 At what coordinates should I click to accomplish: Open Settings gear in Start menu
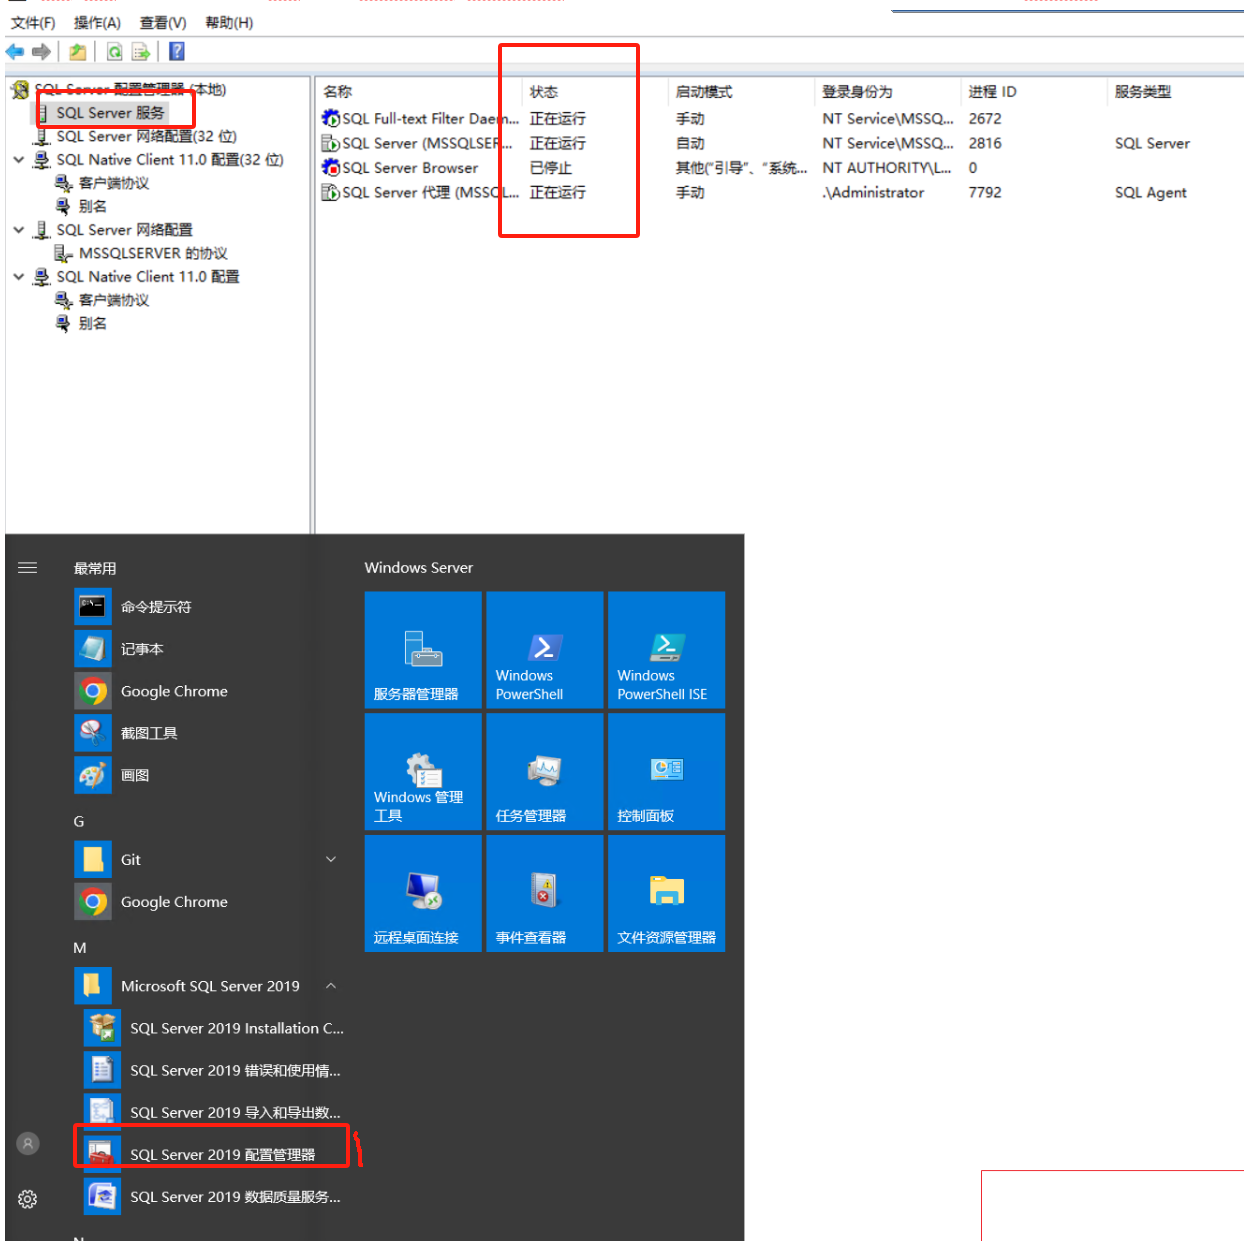(x=28, y=1198)
